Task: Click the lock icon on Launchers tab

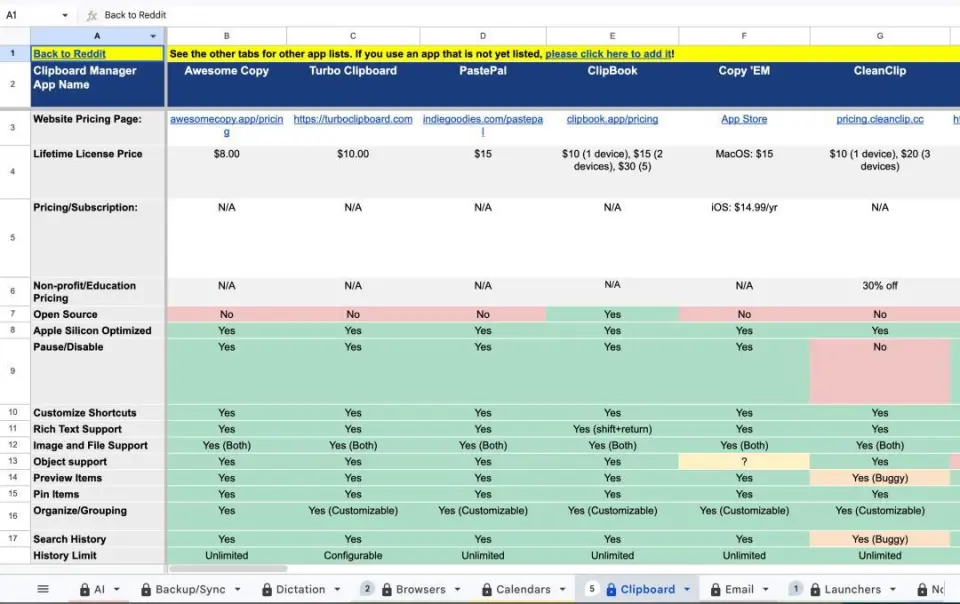Action: pyautogui.click(x=814, y=589)
